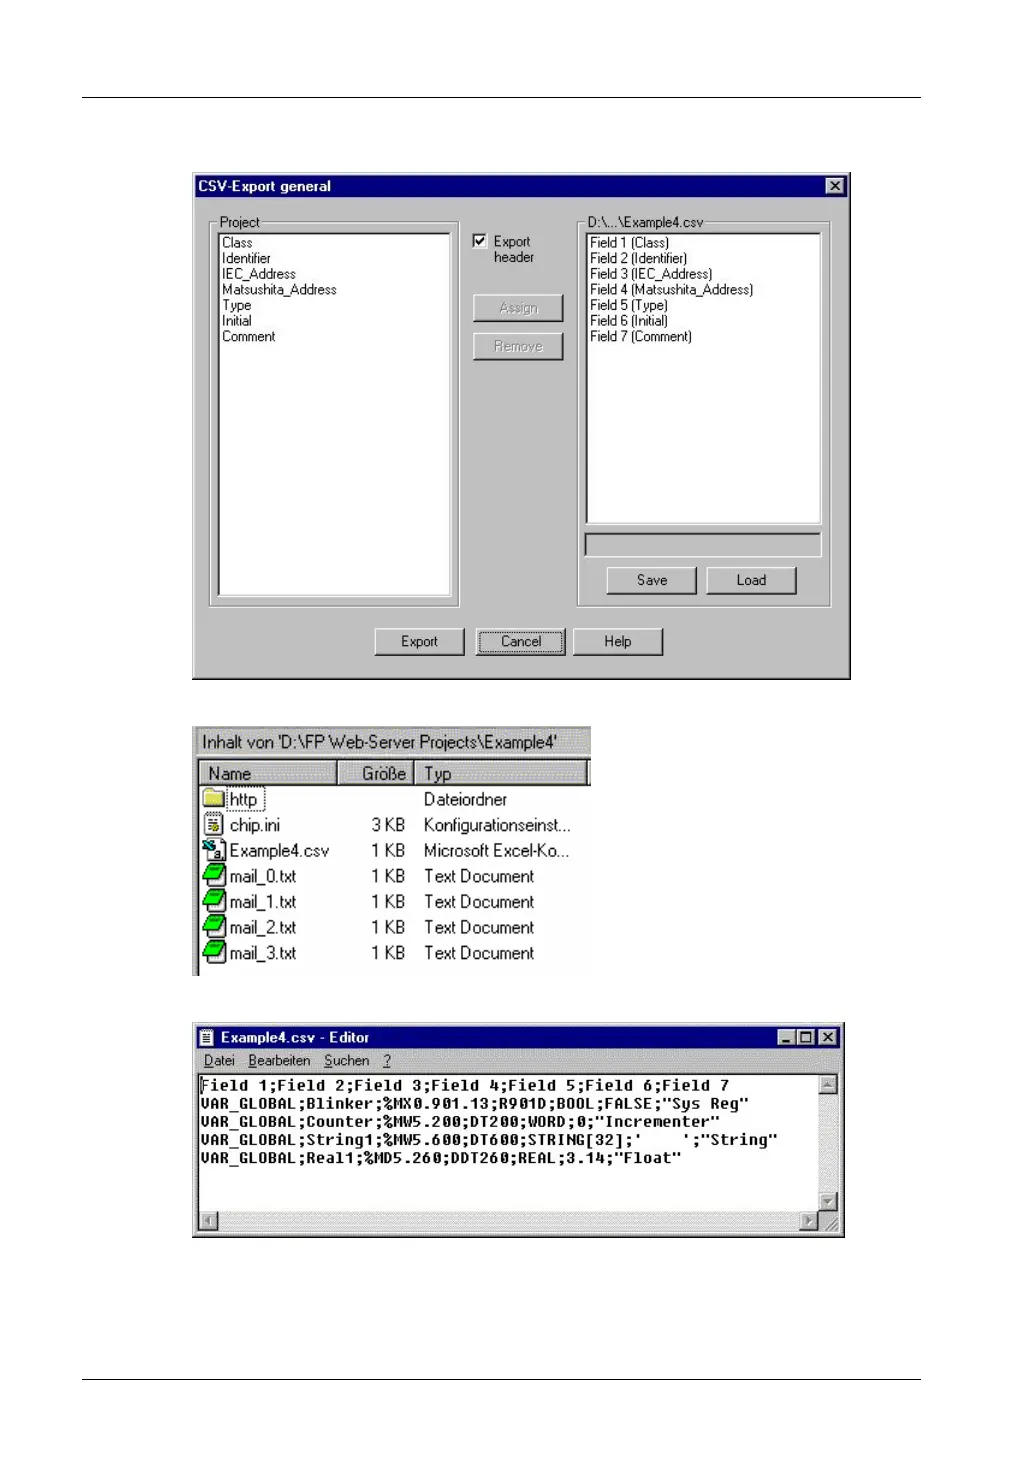This screenshot has width=1032, height=1458.
Task: Sort by the Name column header
Action: point(268,773)
